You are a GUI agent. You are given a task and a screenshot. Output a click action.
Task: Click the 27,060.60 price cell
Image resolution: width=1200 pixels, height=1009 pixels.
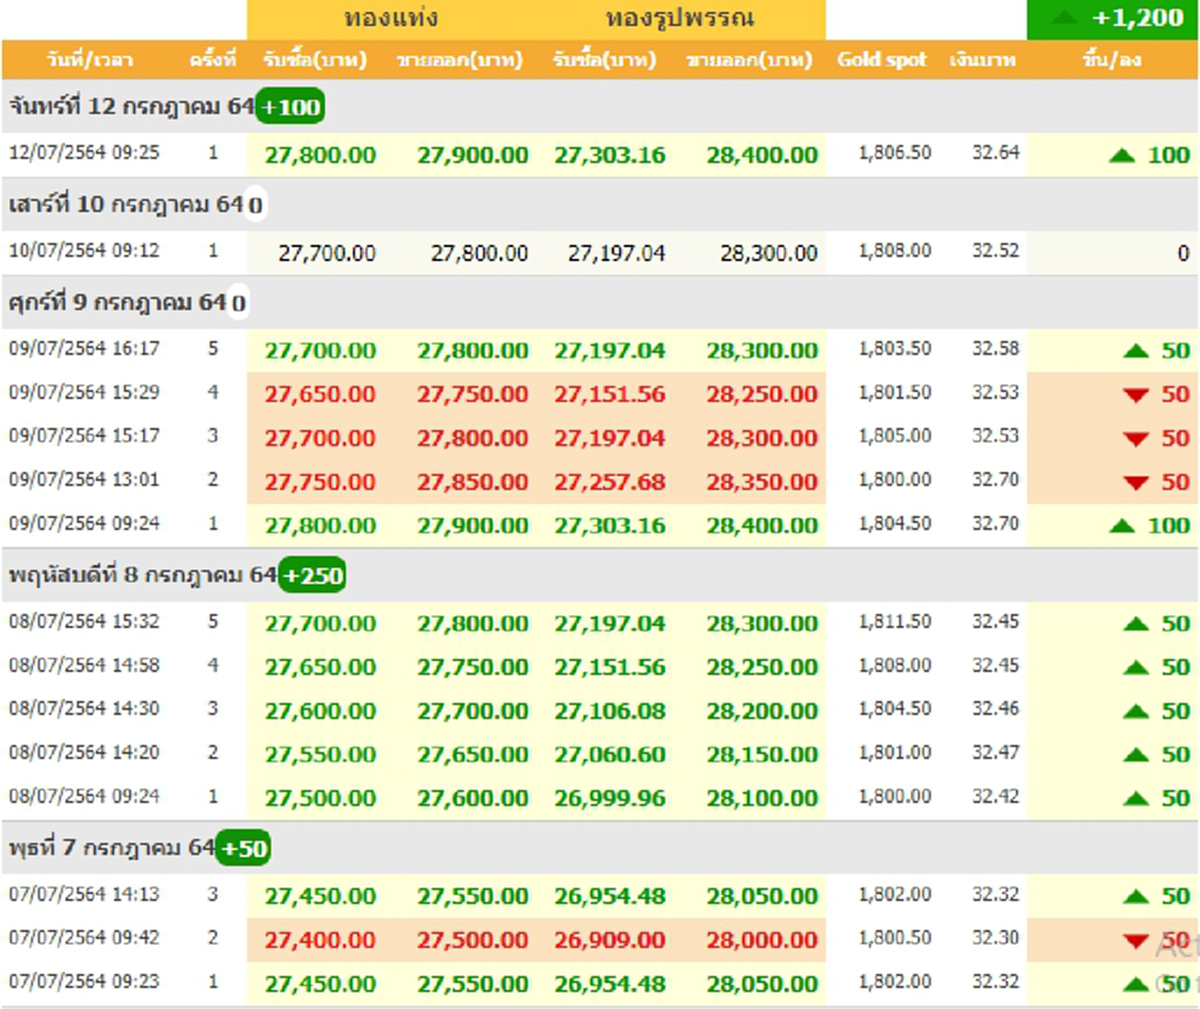pyautogui.click(x=610, y=755)
